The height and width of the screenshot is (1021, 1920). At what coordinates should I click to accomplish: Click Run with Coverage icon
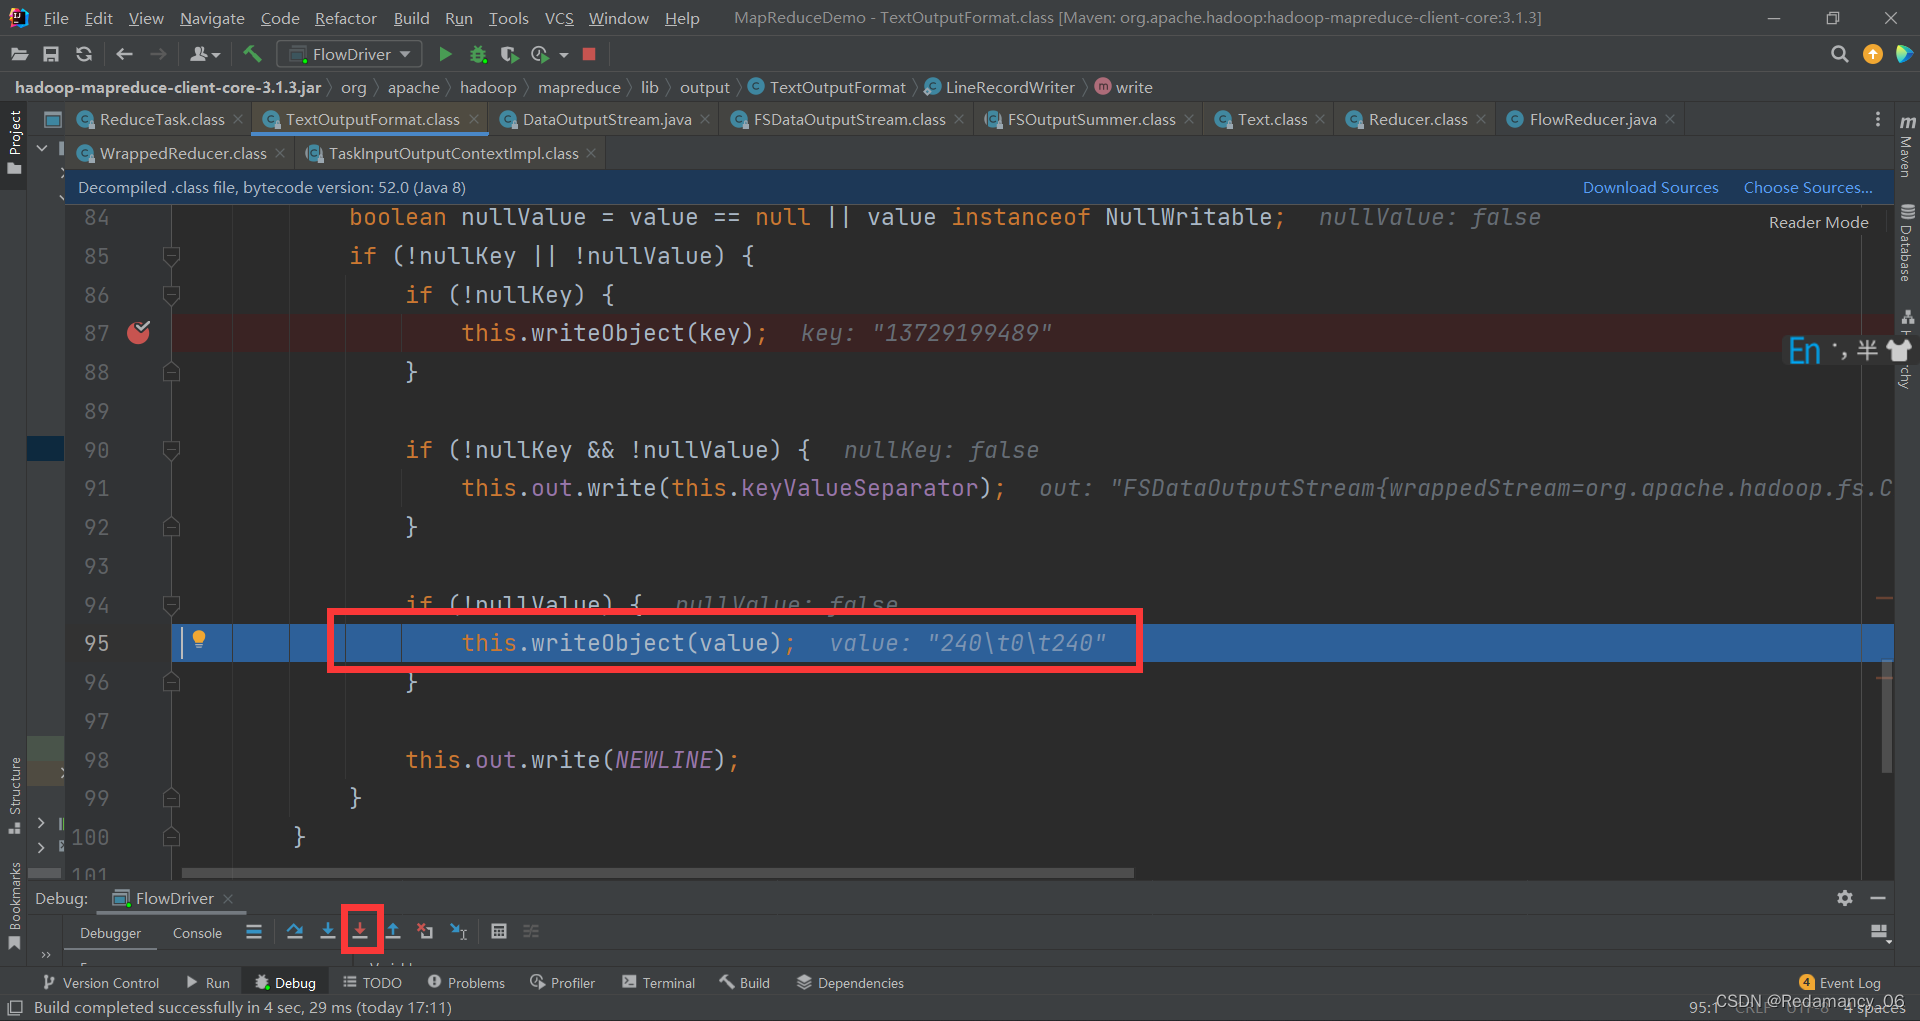(509, 54)
